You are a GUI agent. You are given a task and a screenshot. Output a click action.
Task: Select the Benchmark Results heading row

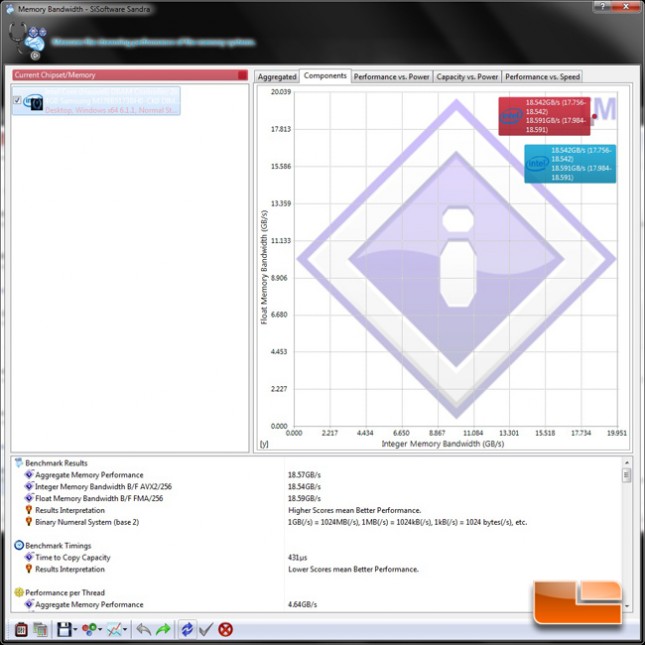[x=317, y=463]
